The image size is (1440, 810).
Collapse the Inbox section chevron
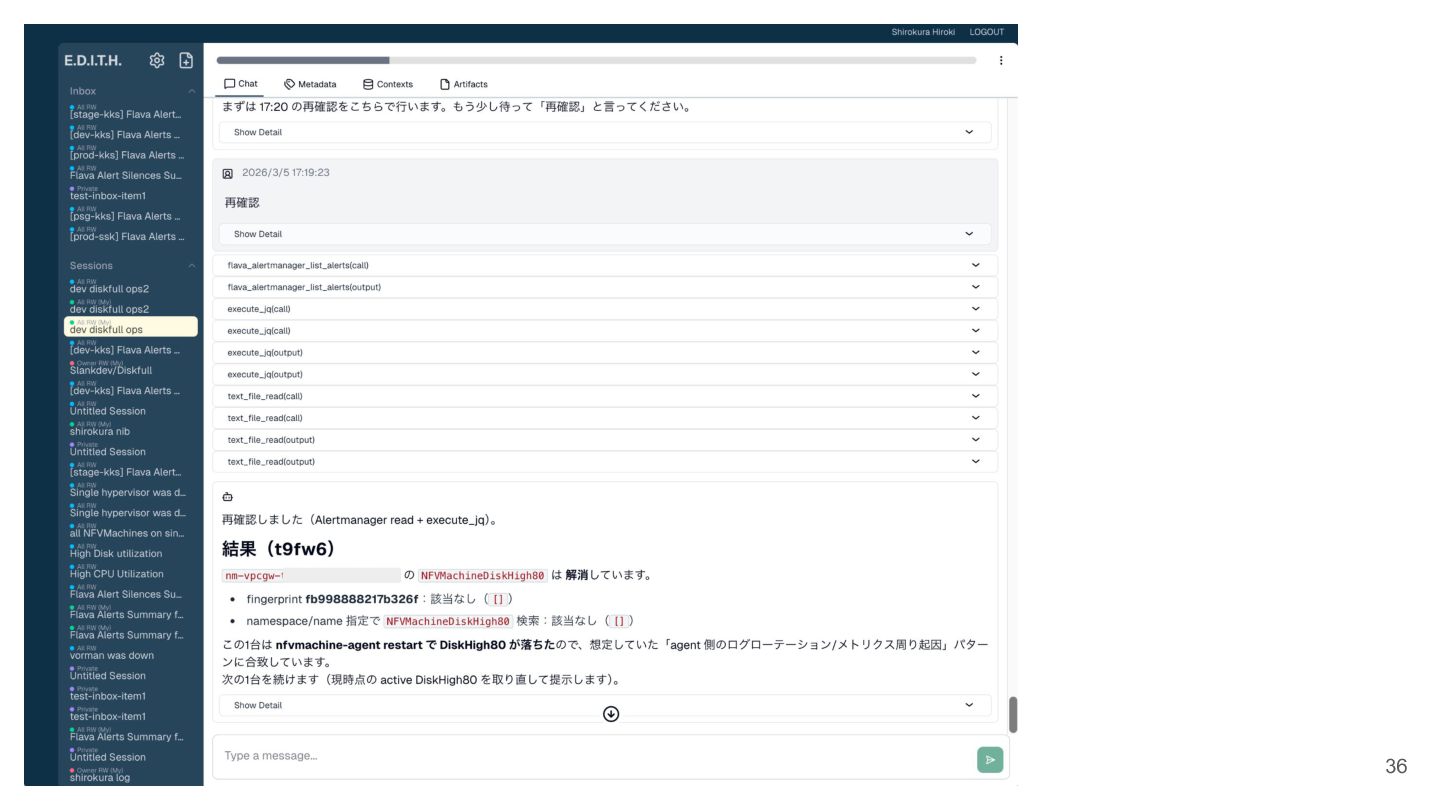pos(192,91)
